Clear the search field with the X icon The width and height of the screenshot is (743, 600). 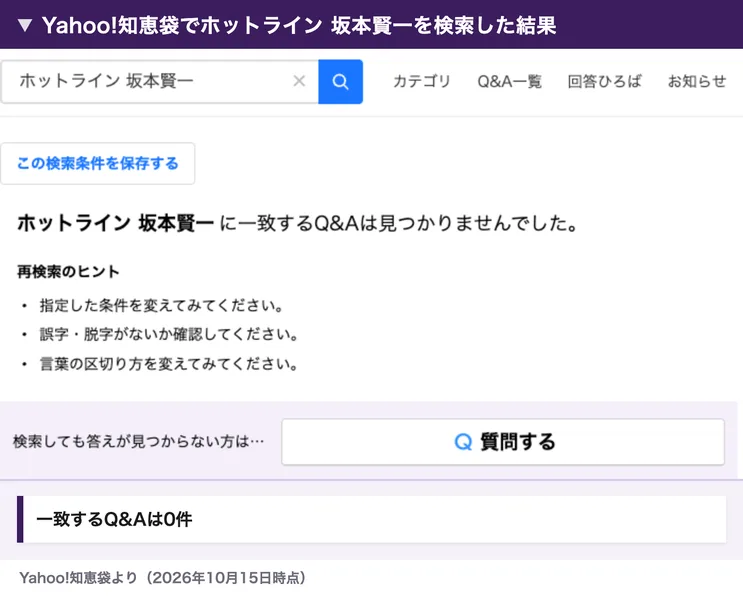click(299, 81)
